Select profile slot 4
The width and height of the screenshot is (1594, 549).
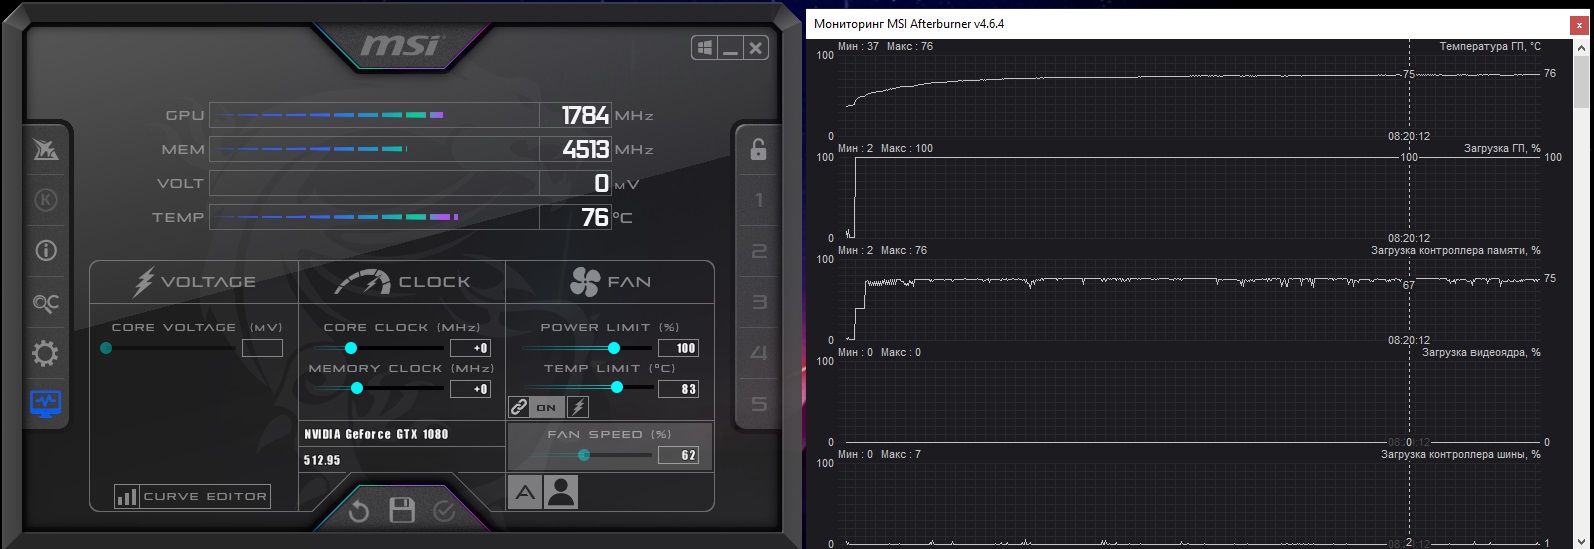(758, 353)
